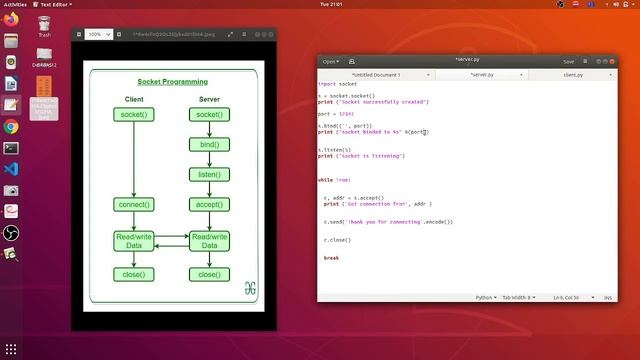Click the break statement line
This screenshot has width=640, height=360.
[x=331, y=258]
